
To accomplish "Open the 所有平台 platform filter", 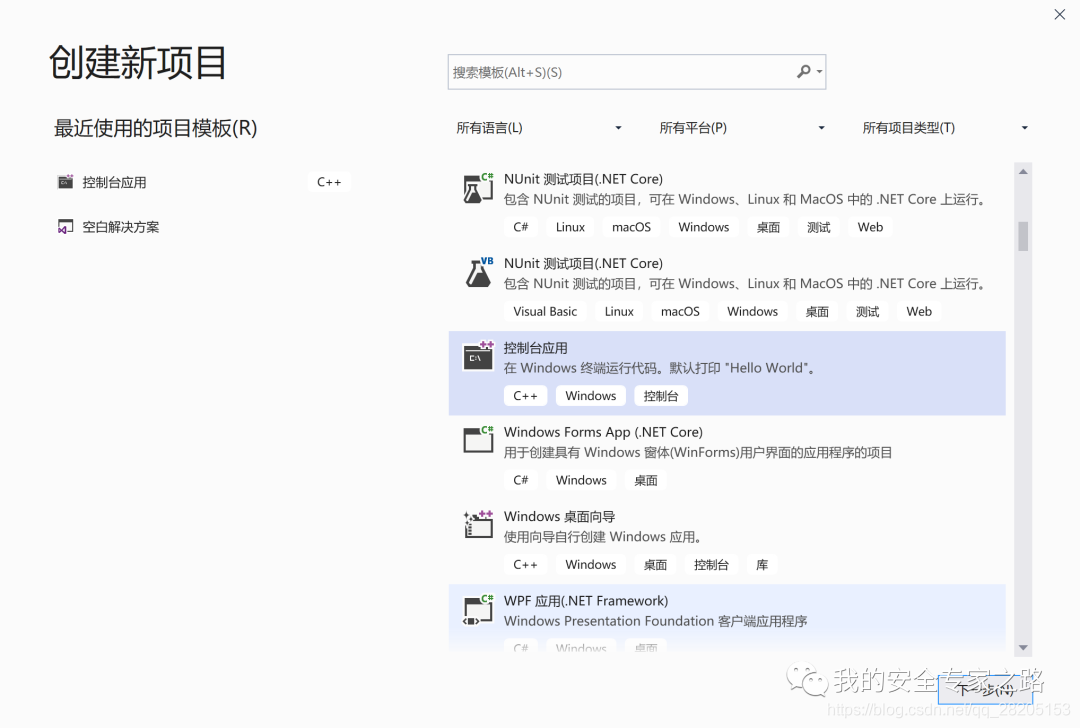I will [742, 127].
